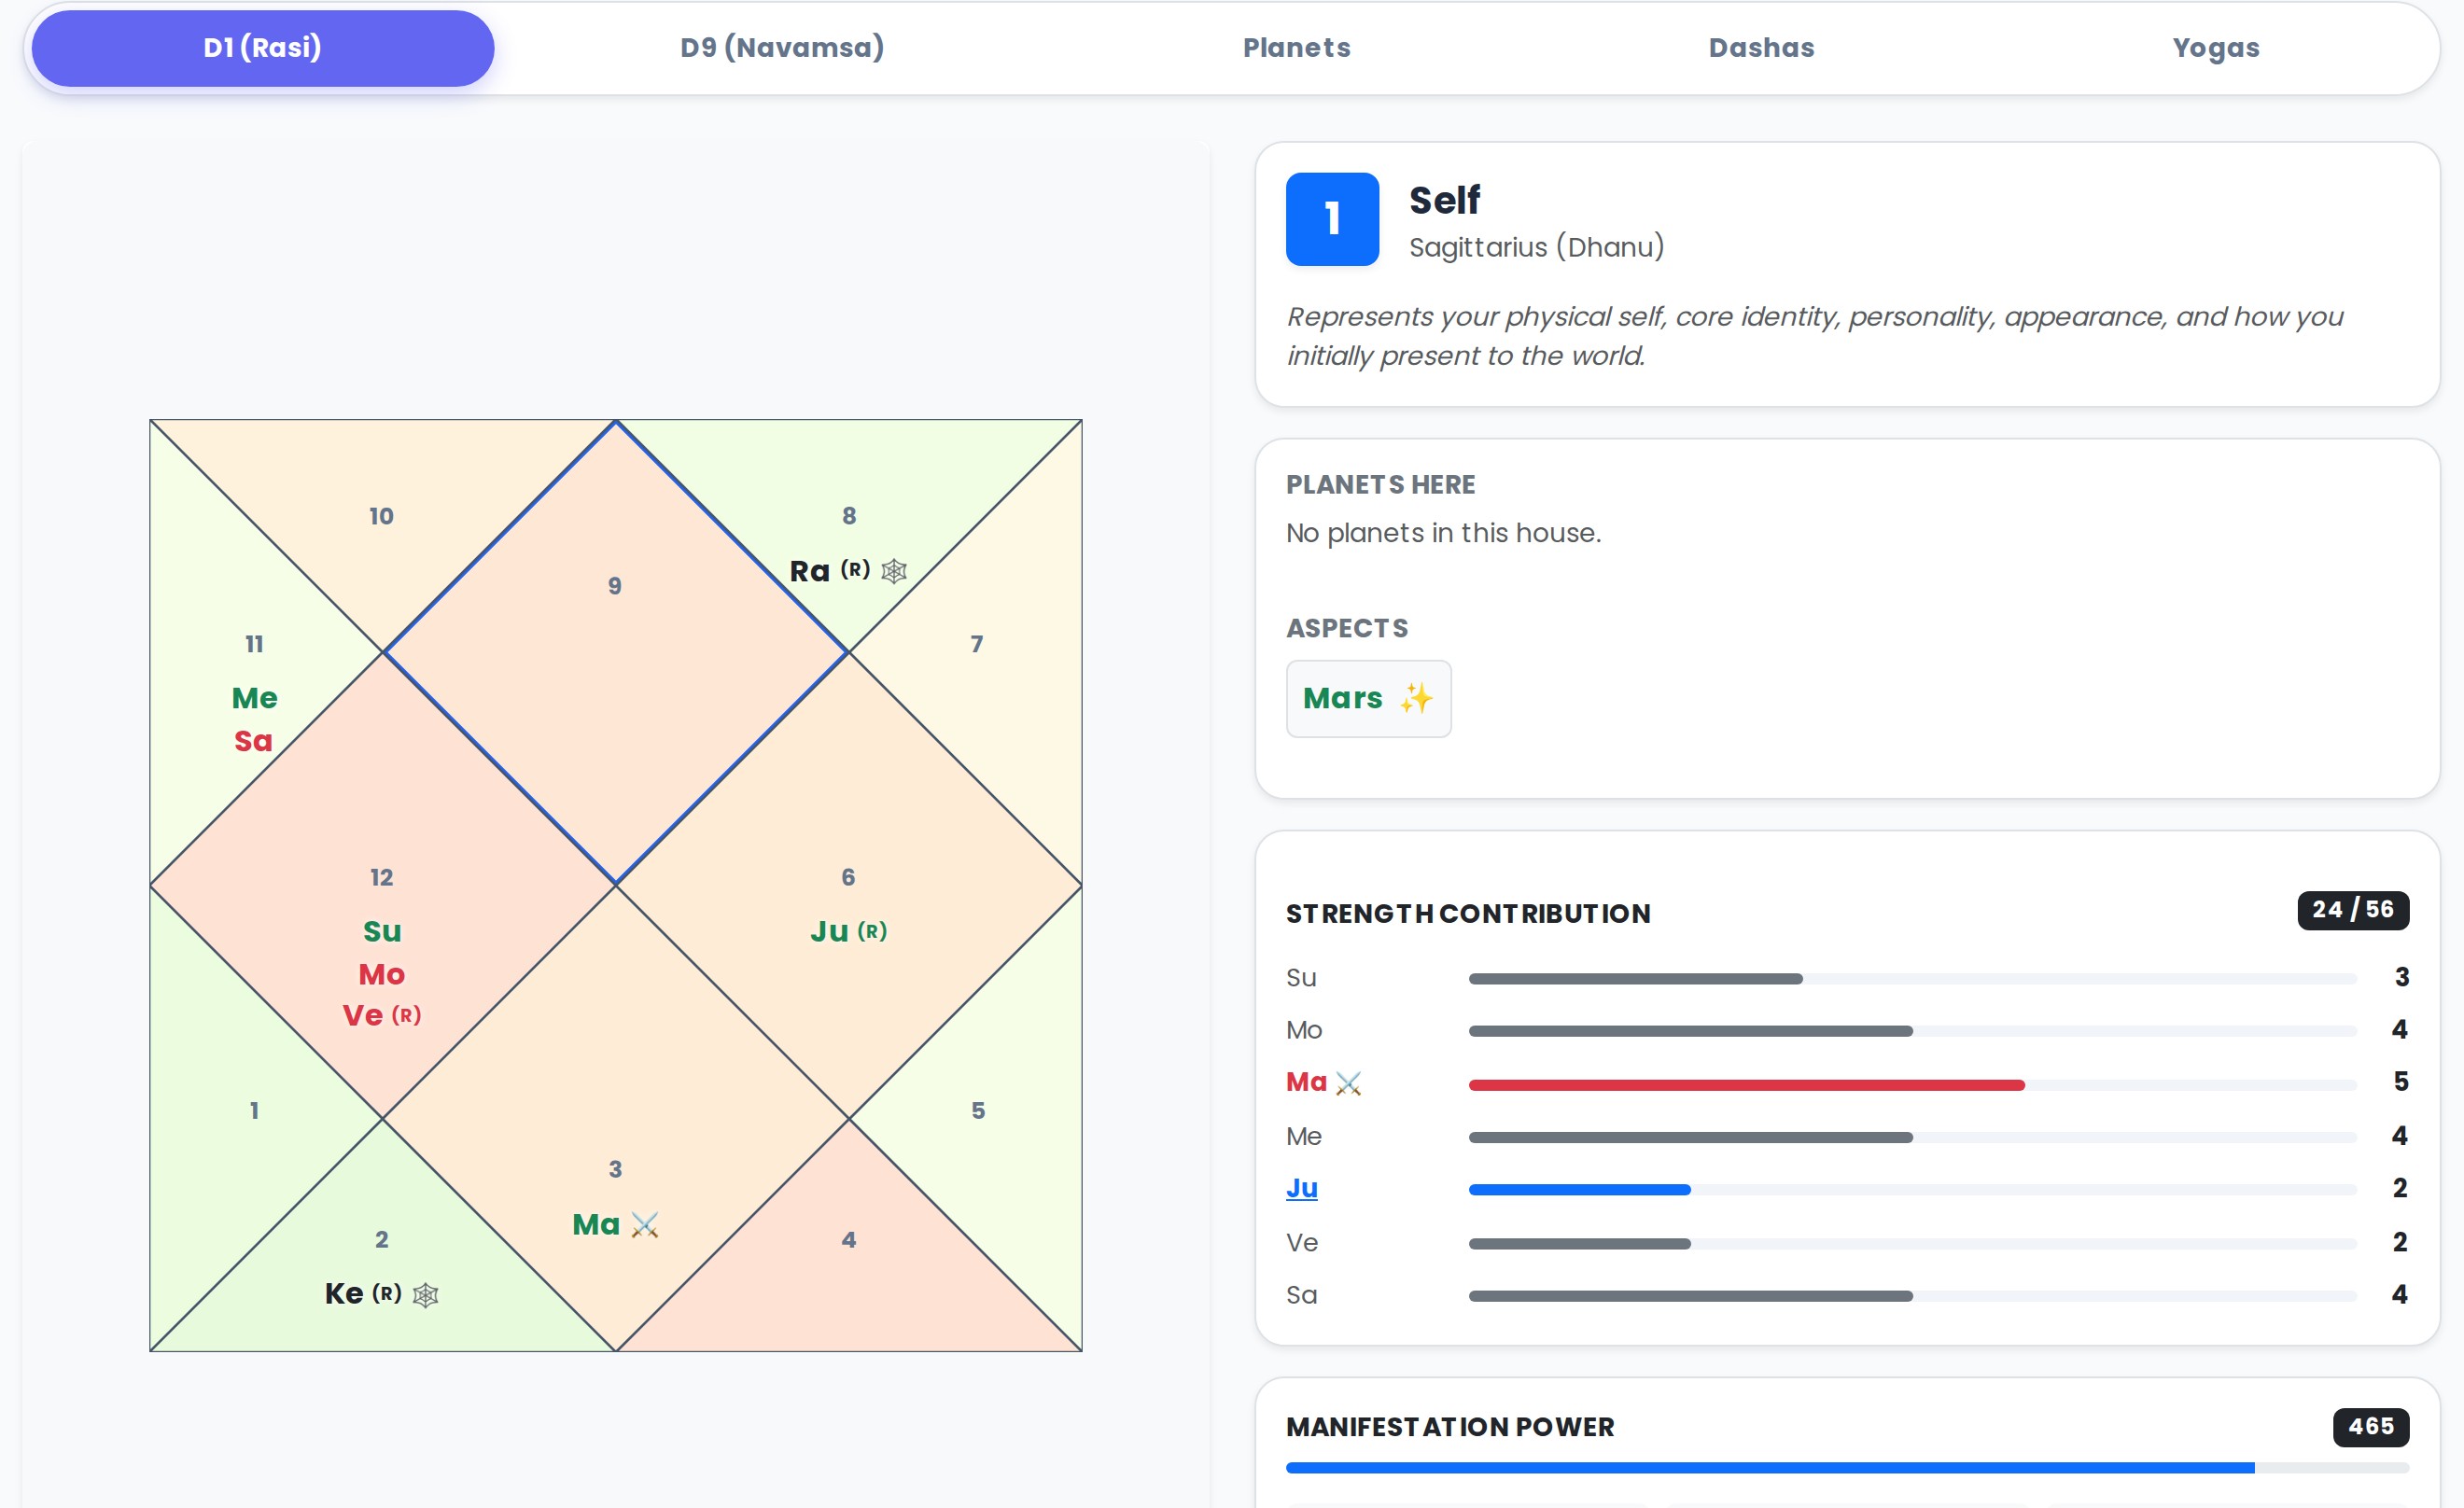Open the Planets tab

(1296, 47)
